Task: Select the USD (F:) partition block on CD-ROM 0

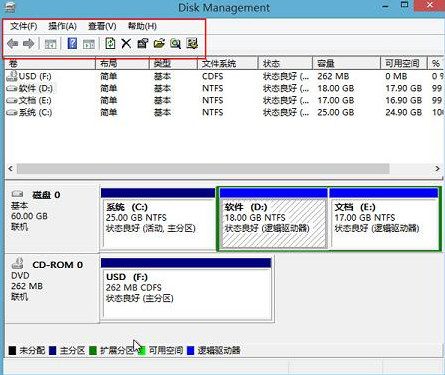Action: [186, 289]
